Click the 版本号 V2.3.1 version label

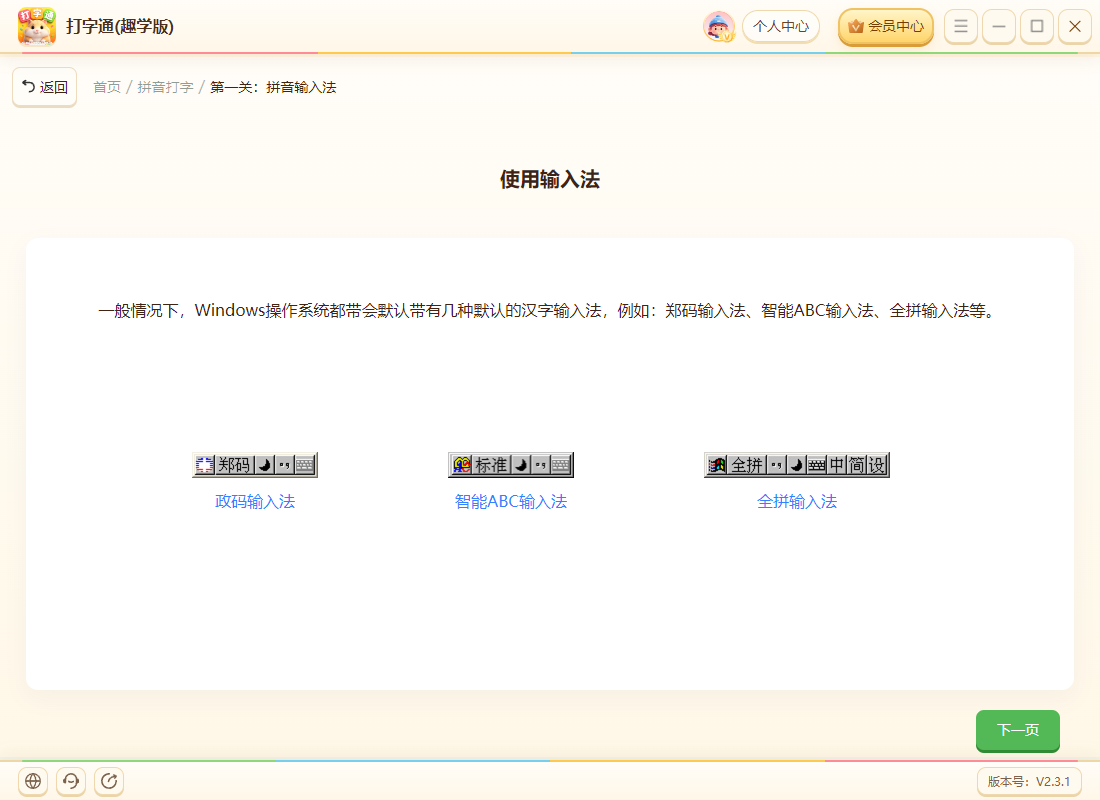(1028, 782)
